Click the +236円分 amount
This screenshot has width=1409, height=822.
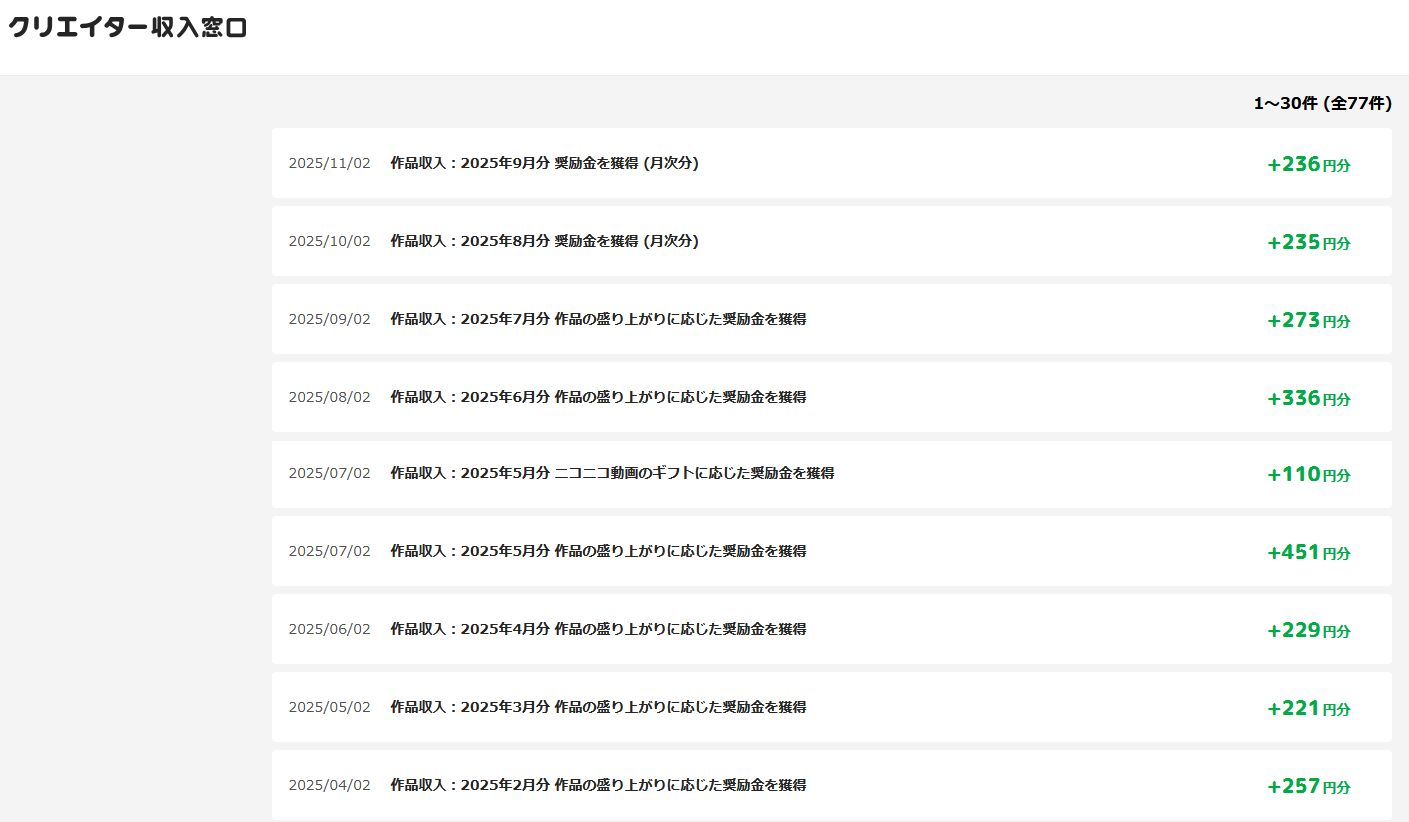tap(1308, 164)
